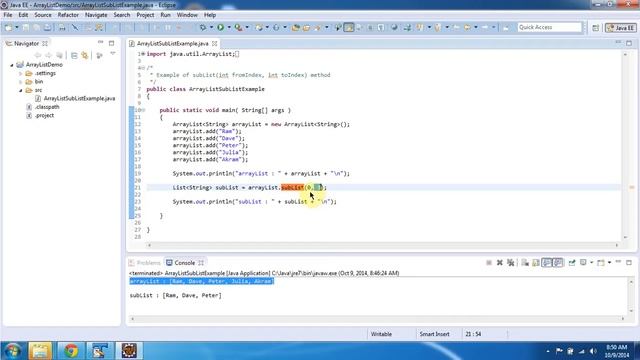Expand the bin folder

coord(20,82)
